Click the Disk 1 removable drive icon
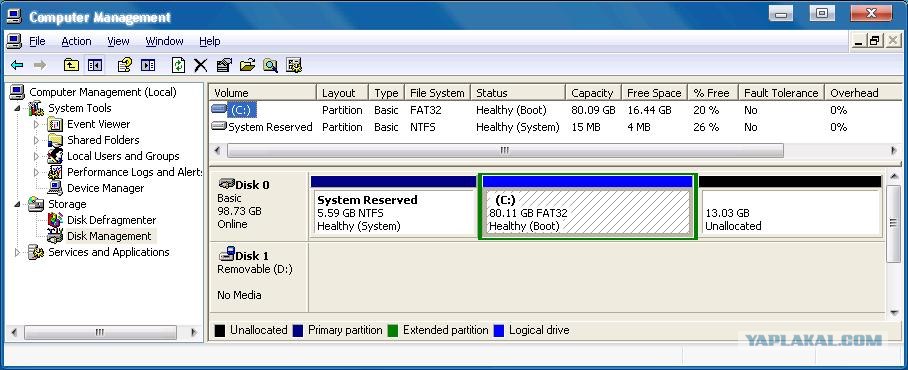Screen dimensions: 908x370 pos(226,254)
